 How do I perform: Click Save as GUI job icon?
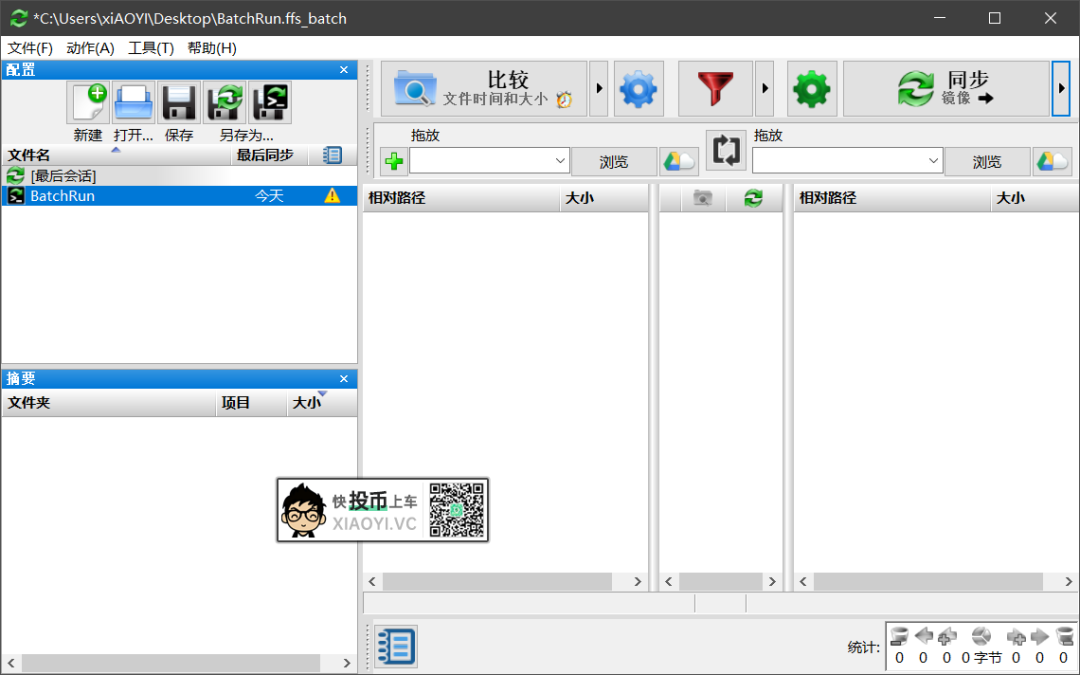click(225, 103)
